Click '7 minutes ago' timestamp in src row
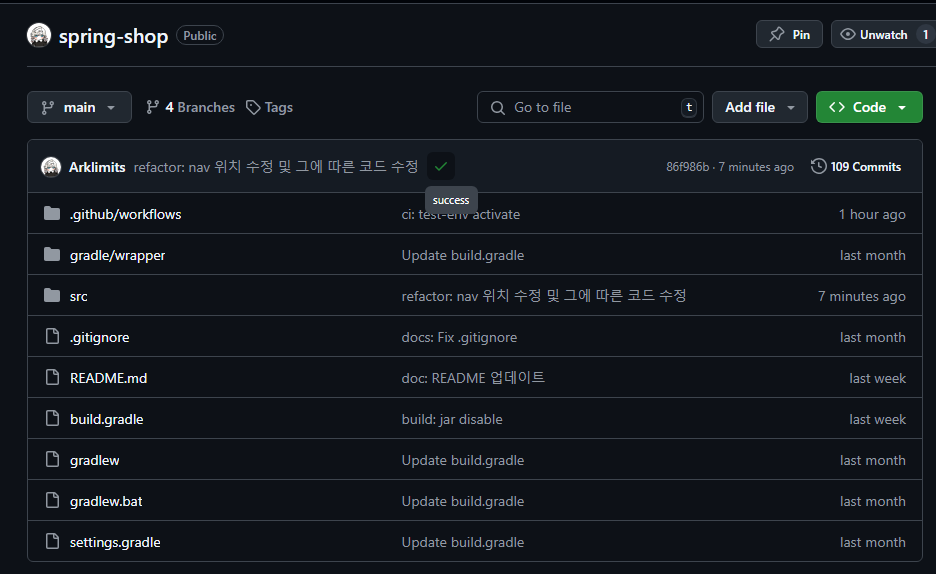Image resolution: width=936 pixels, height=574 pixels. point(862,297)
